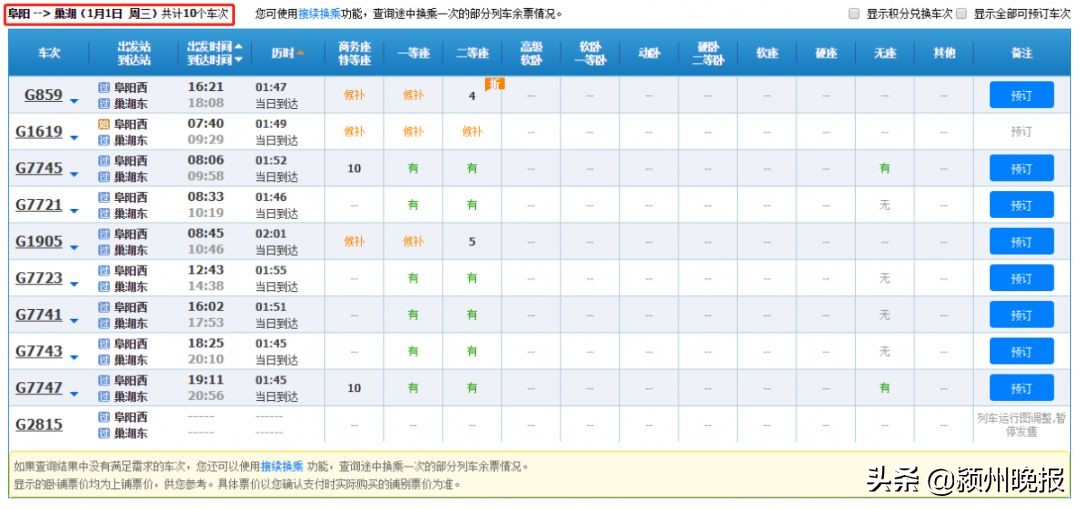Image resolution: width=1080 pixels, height=509 pixels.
Task: Select the G7745 商务座 cell showing 10
Action: pos(354,168)
